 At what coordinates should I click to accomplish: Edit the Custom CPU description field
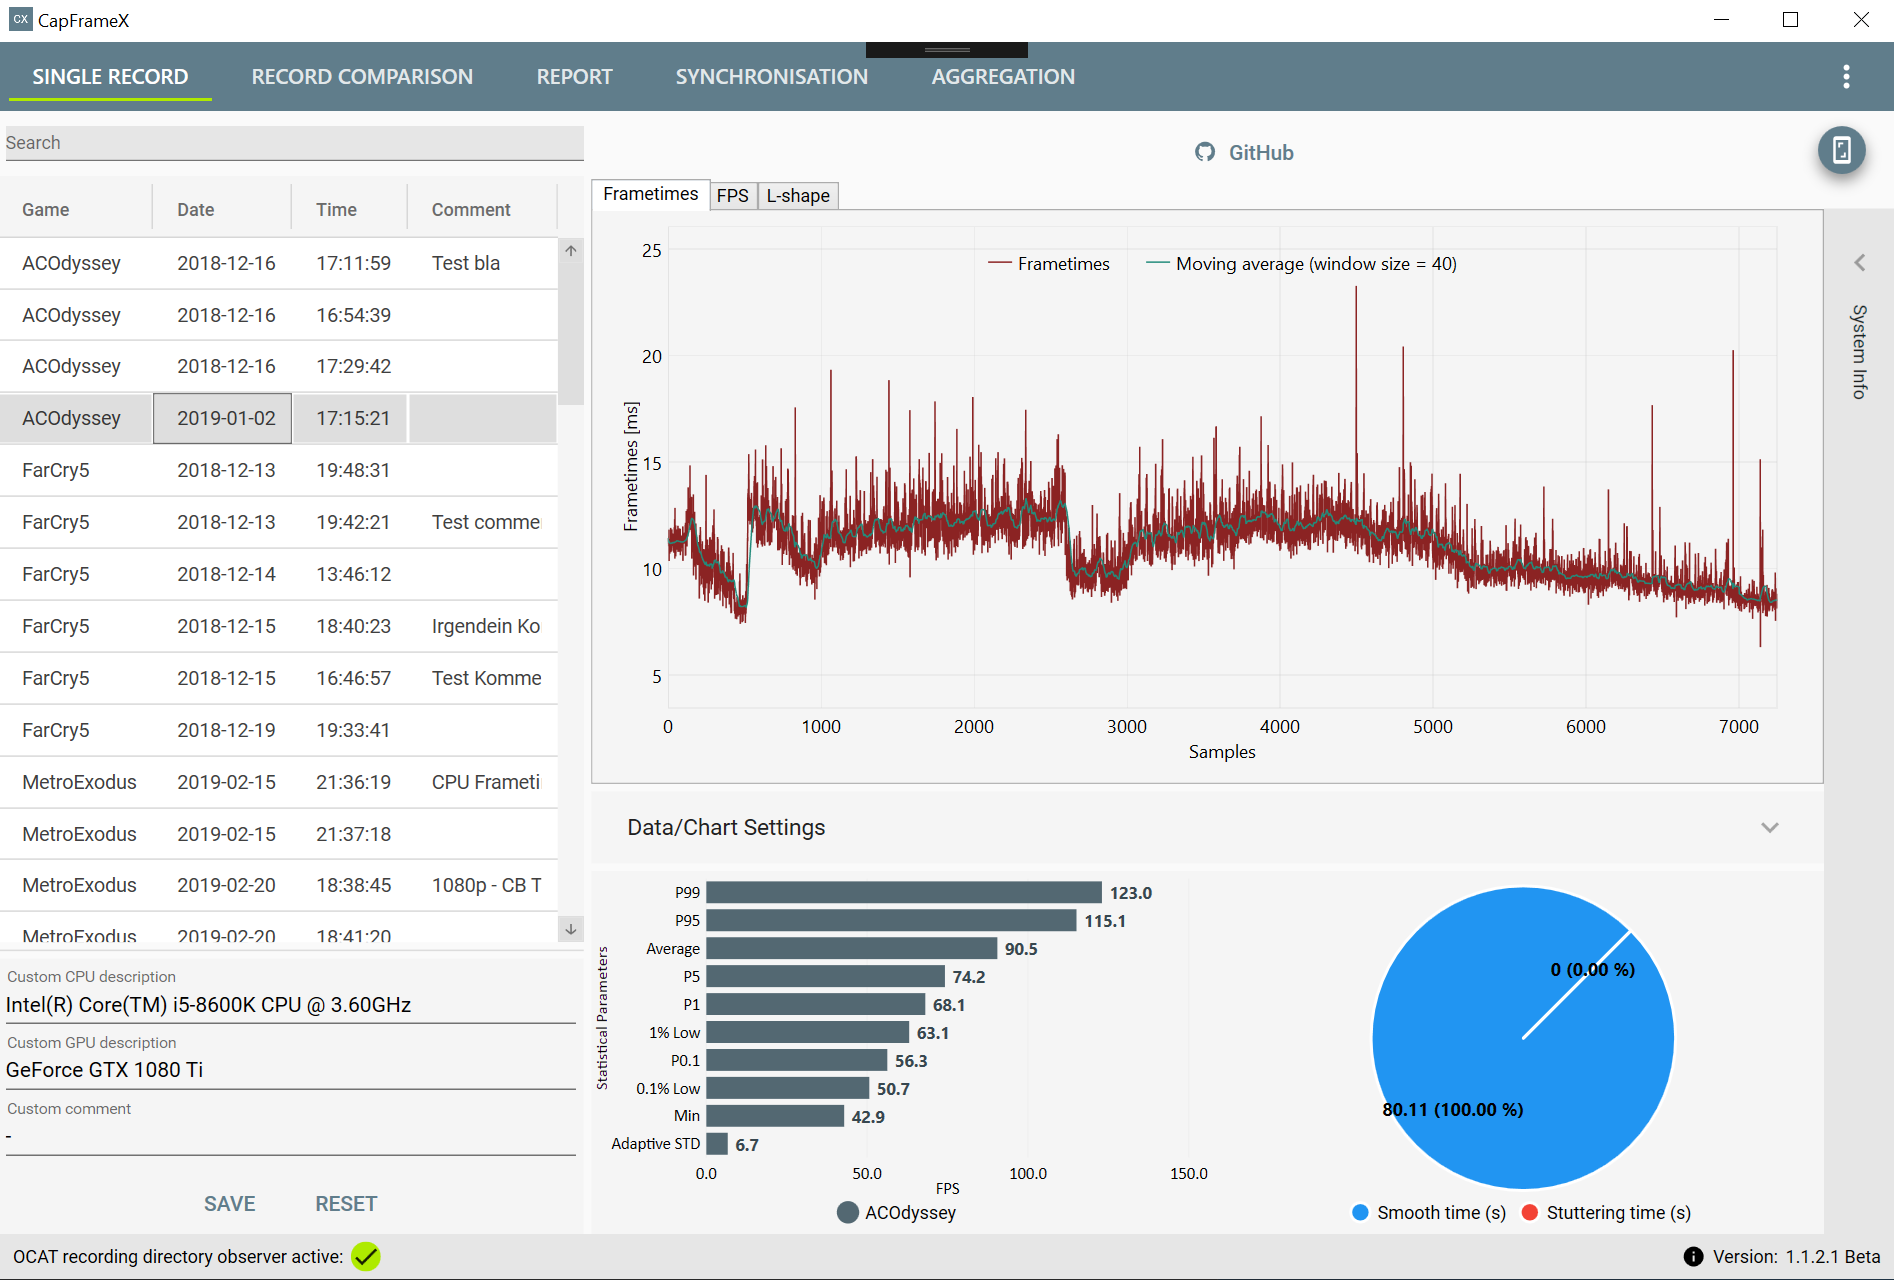290,1005
